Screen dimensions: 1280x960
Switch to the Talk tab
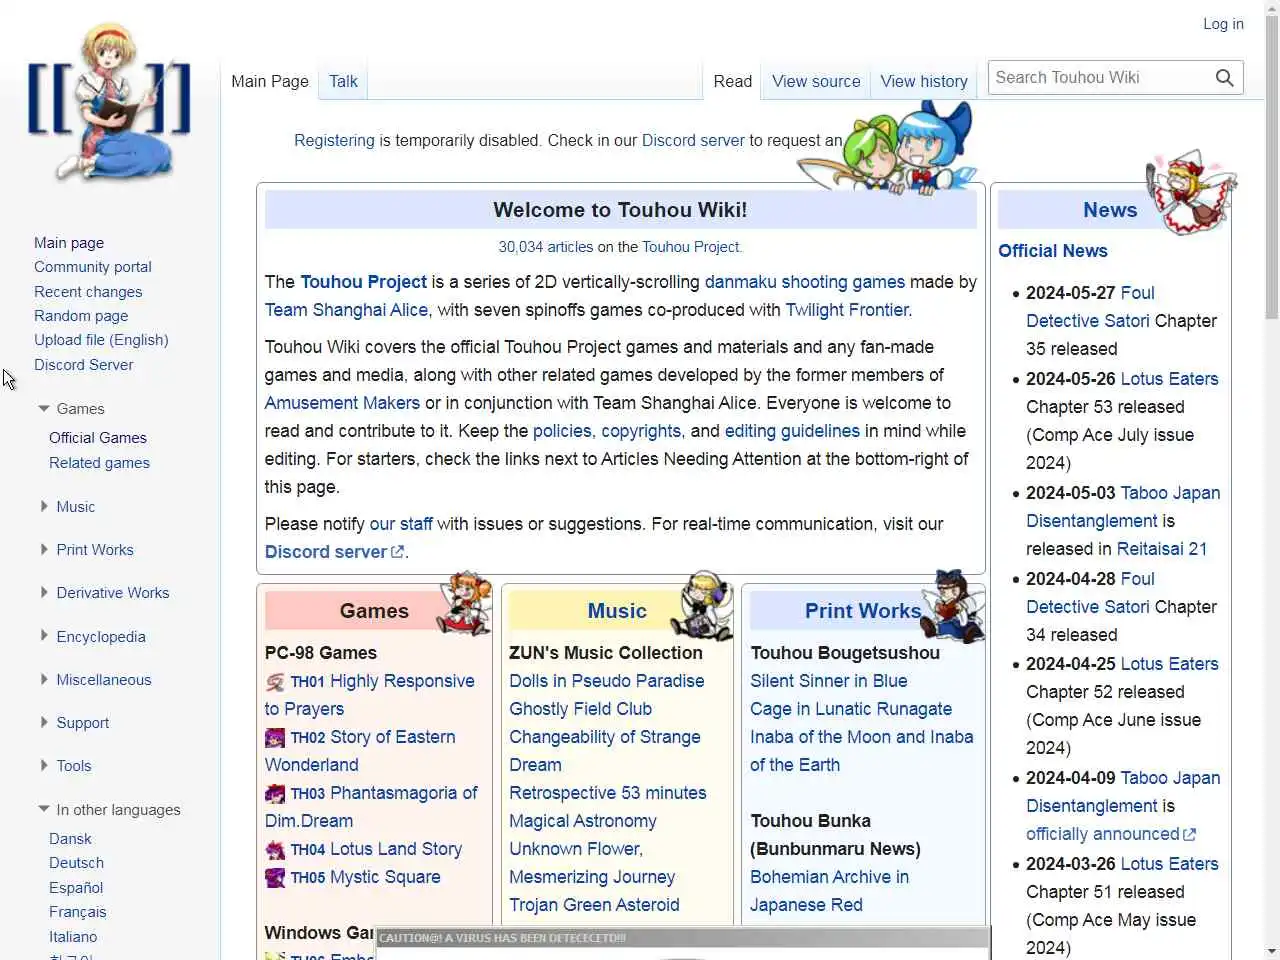pyautogui.click(x=343, y=81)
